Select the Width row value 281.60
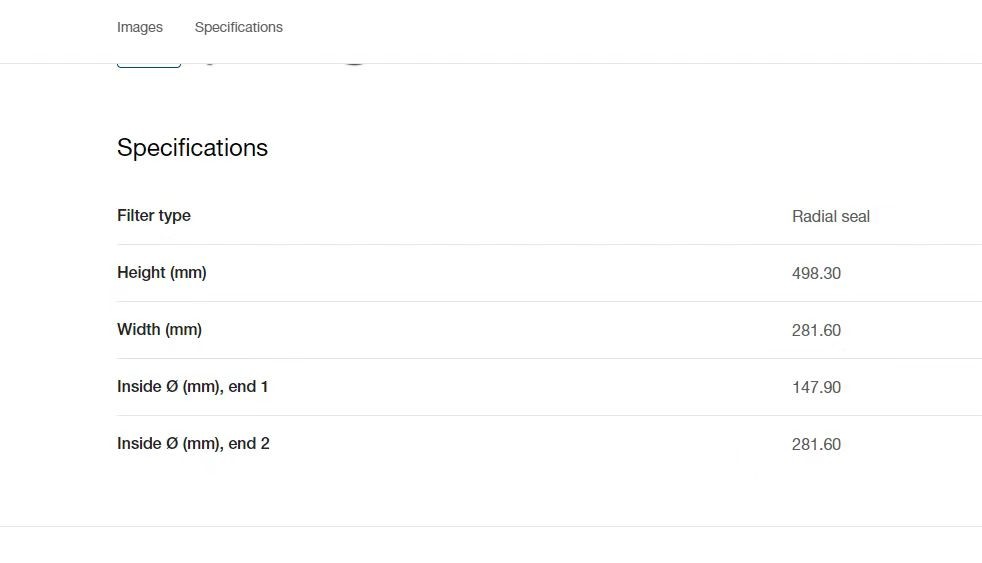 (816, 331)
